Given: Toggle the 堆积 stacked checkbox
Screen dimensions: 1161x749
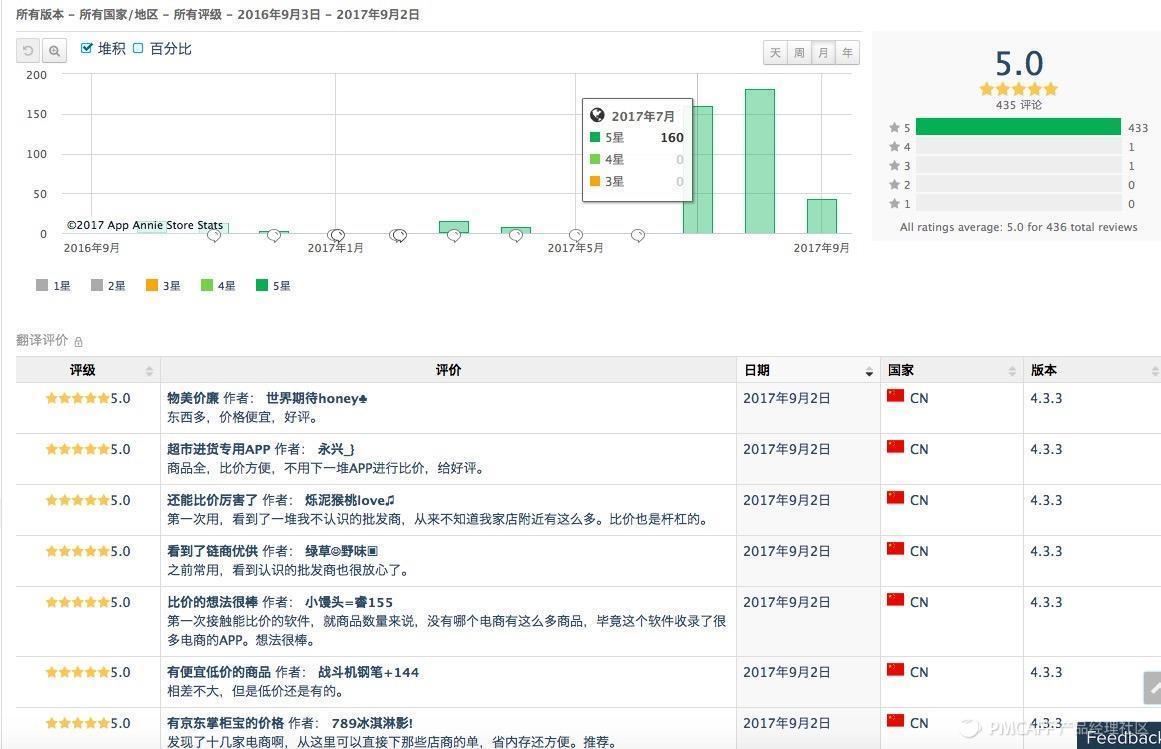Looking at the screenshot, I should tap(87, 48).
